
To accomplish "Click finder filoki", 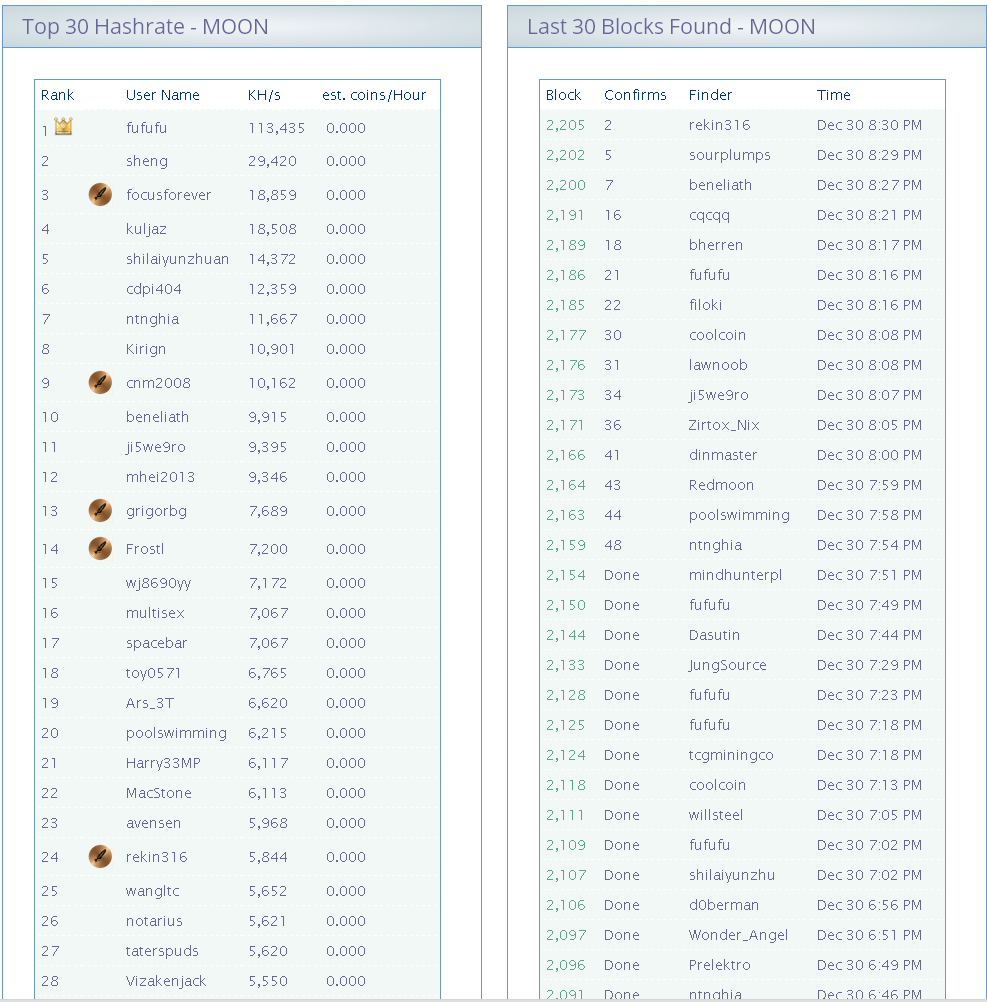I will click(x=705, y=305).
